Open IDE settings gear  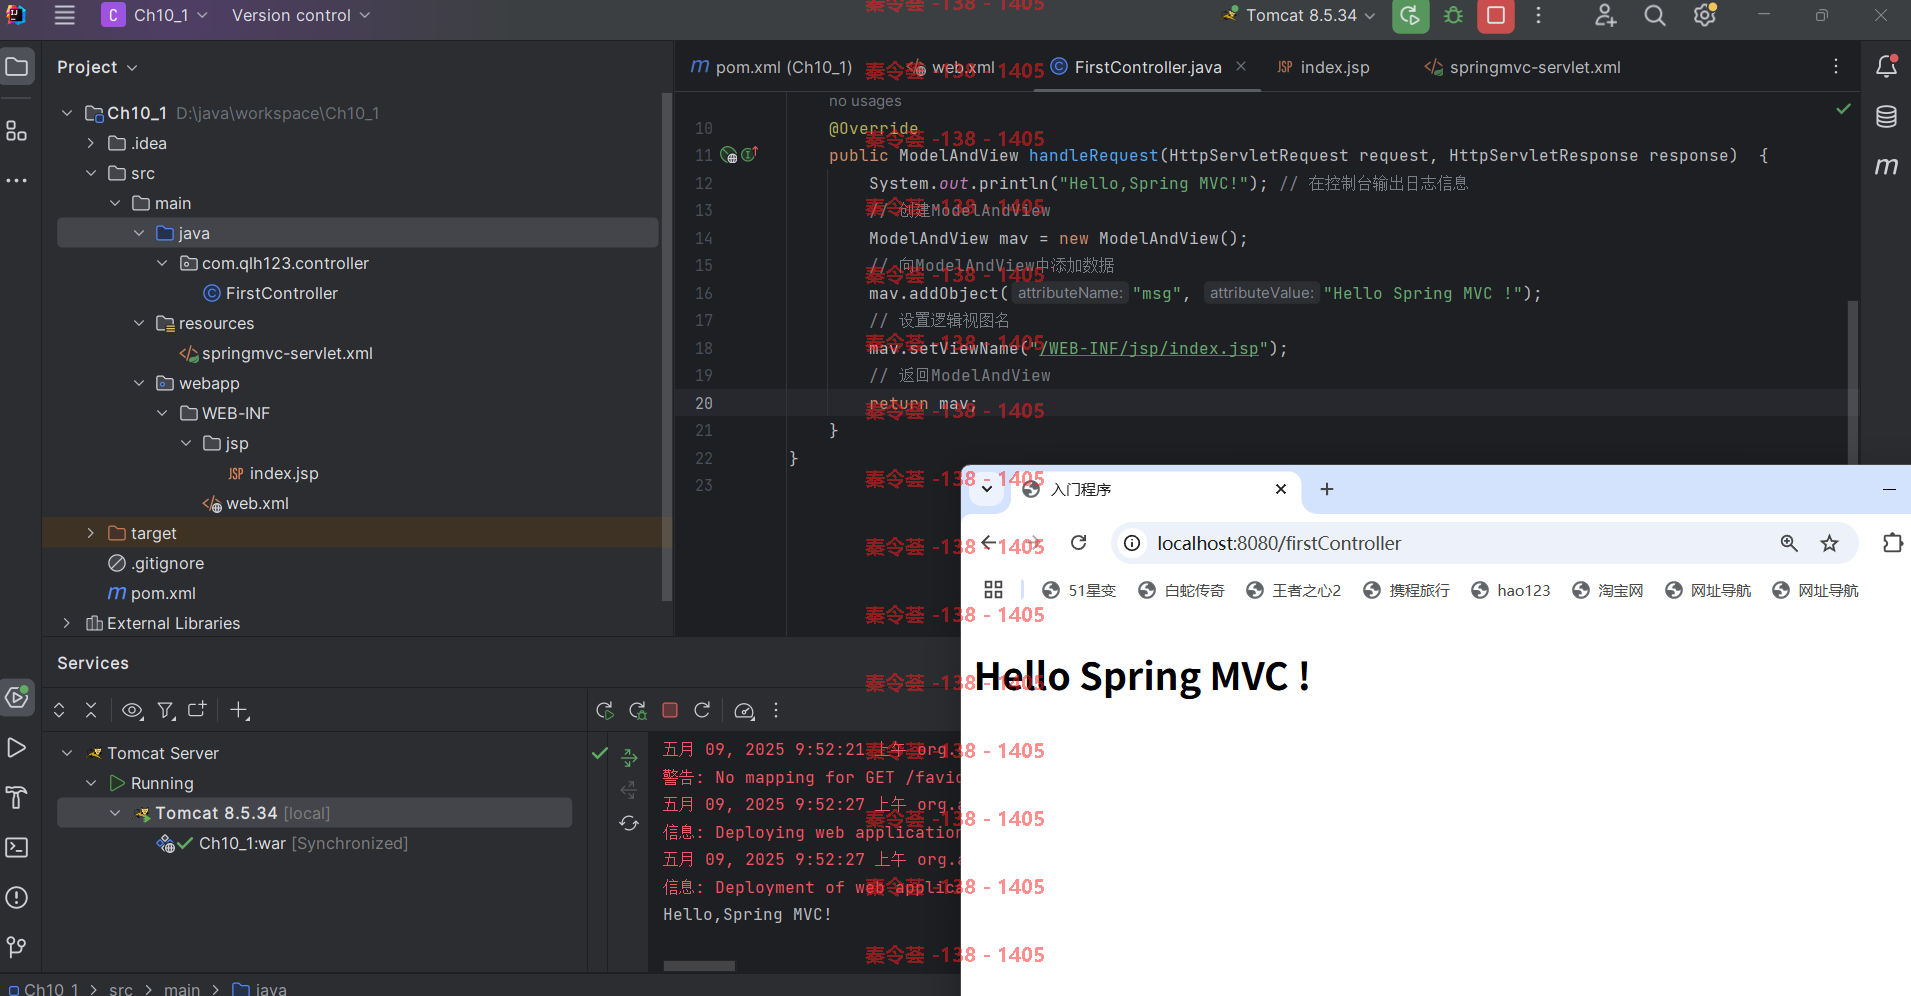point(1705,15)
